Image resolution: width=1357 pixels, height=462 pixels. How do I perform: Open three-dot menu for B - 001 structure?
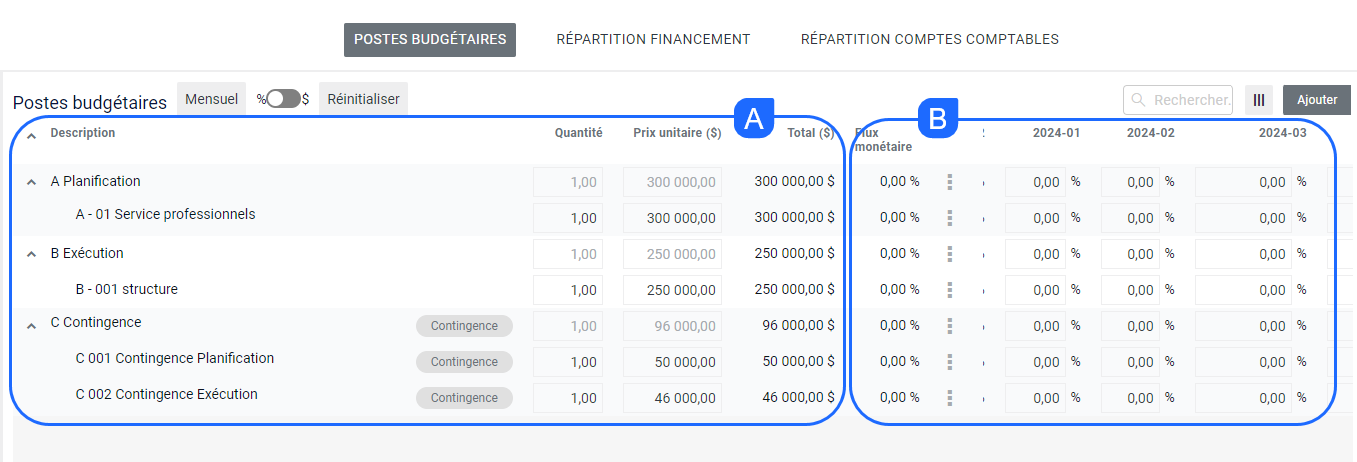coord(949,290)
